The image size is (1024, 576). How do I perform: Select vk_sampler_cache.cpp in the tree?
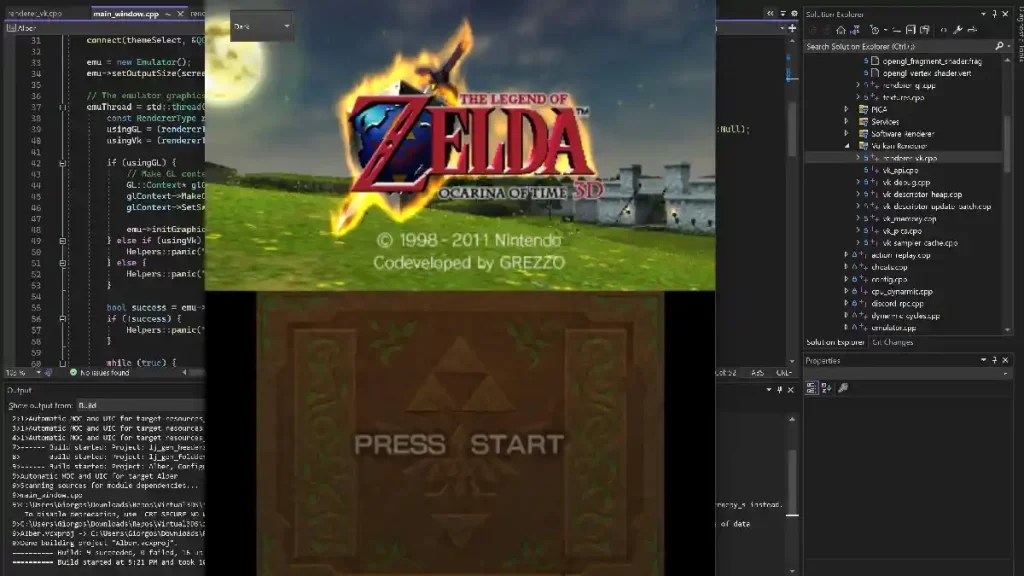pos(920,243)
